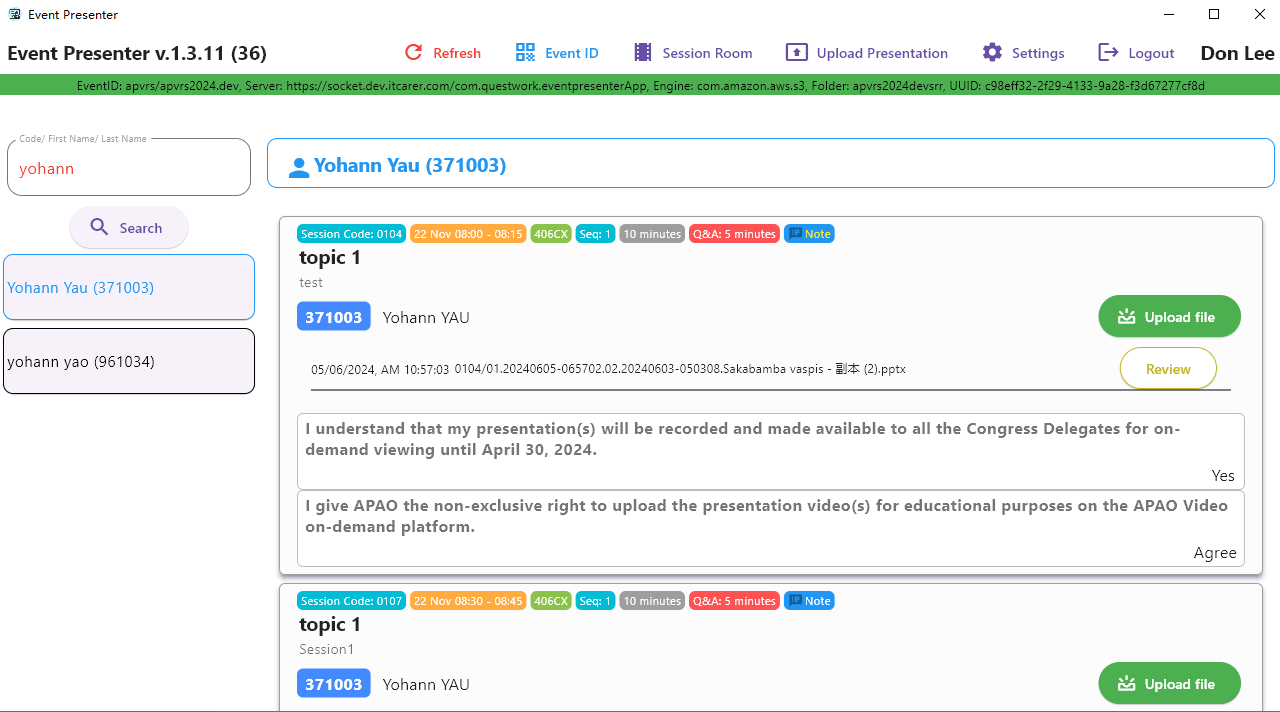This screenshot has height=712, width=1280.
Task: Click the Code/First Name/Last Name search field
Action: (x=129, y=168)
